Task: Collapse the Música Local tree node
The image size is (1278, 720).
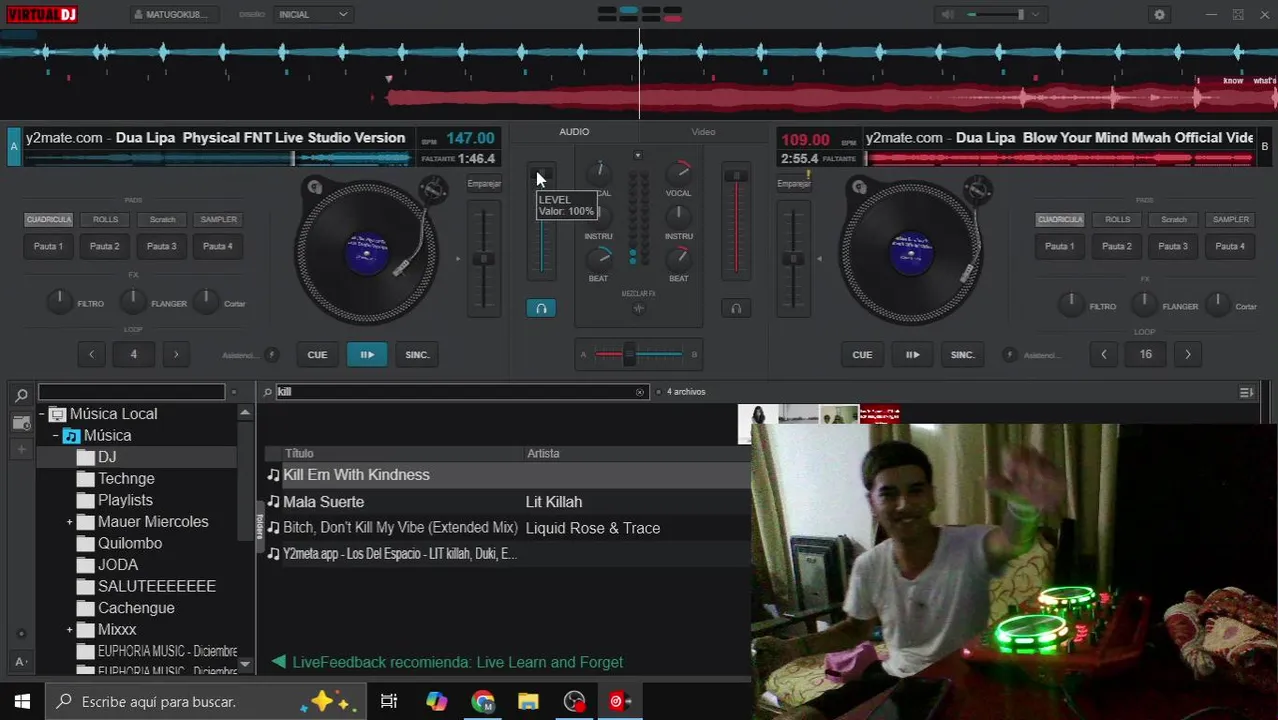Action: [x=43, y=414]
